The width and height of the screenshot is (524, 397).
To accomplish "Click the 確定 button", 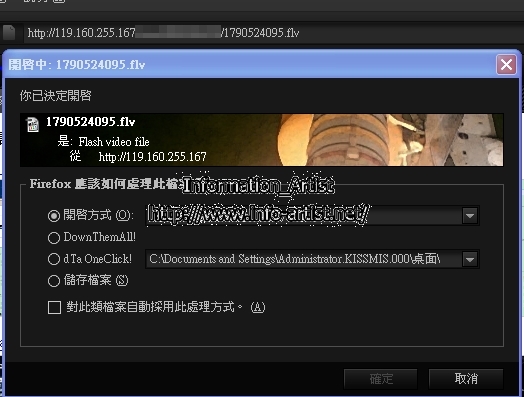I will click(381, 379).
